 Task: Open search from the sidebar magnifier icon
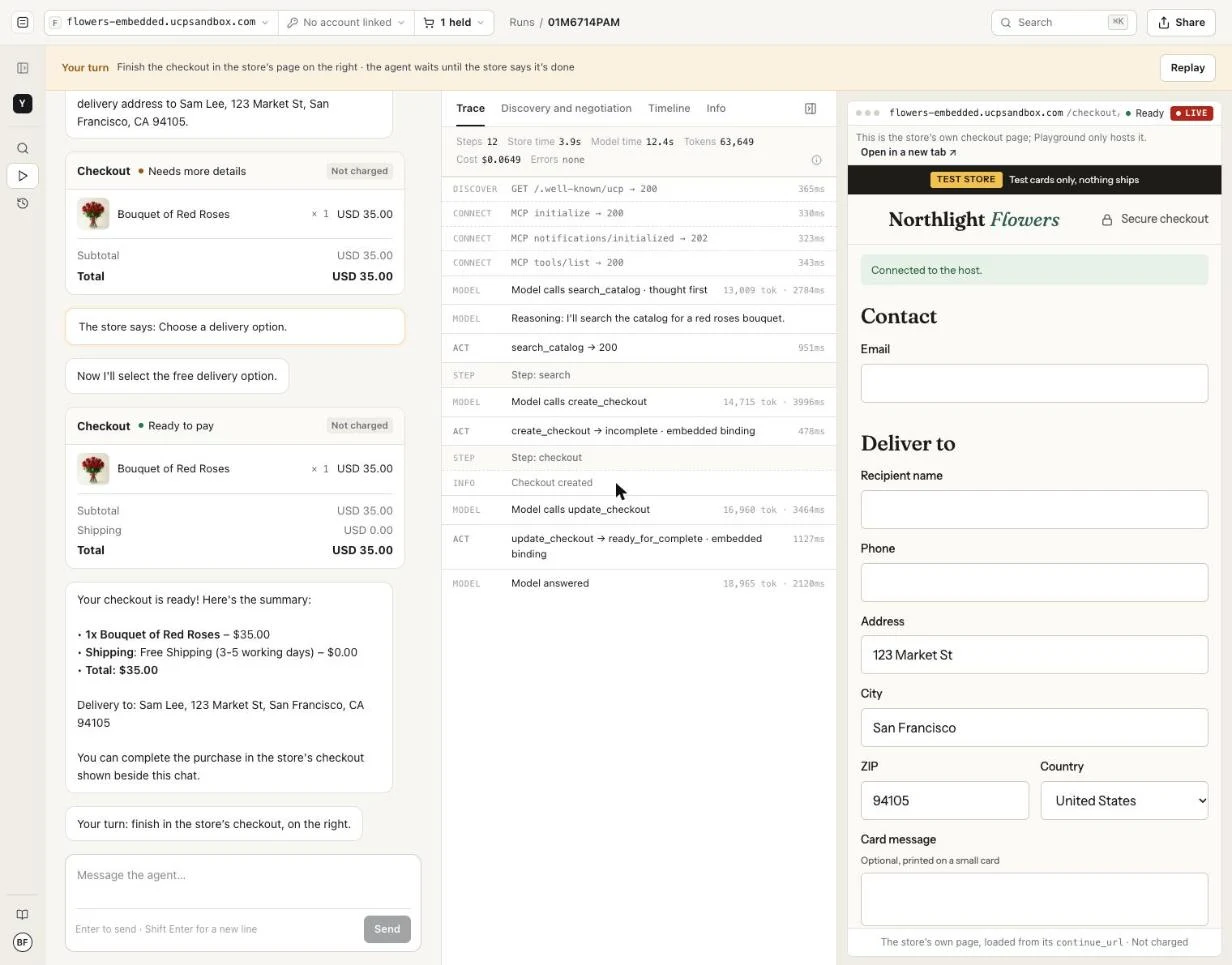click(x=22, y=148)
